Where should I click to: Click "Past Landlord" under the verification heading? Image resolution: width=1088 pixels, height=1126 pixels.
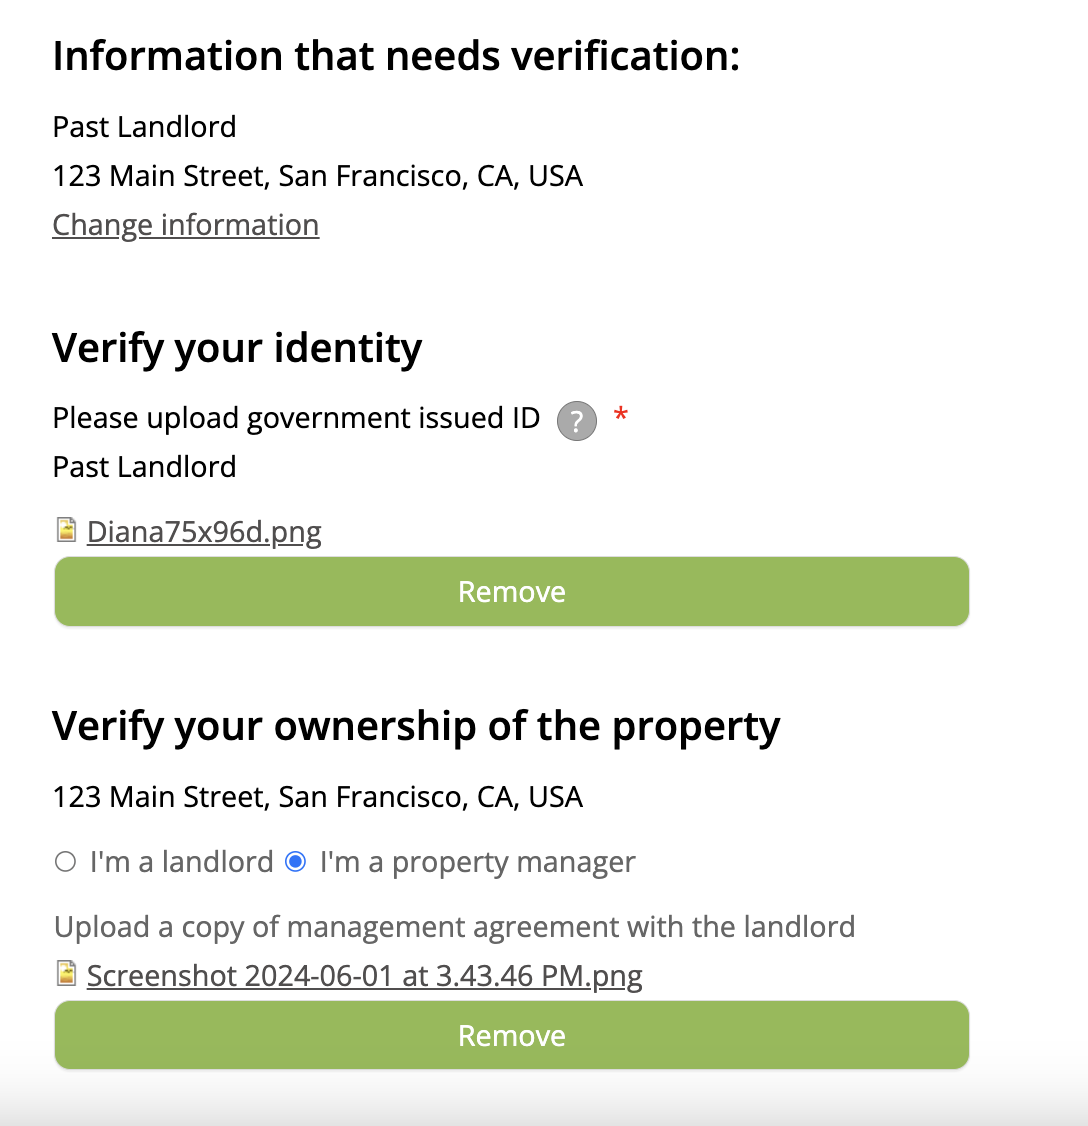click(x=144, y=127)
